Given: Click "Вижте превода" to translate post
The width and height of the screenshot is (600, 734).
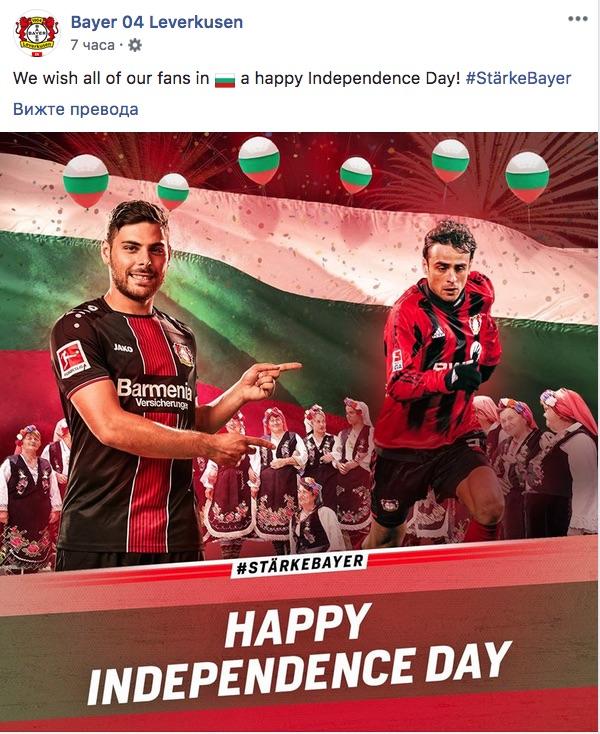Looking at the screenshot, I should coord(76,109).
